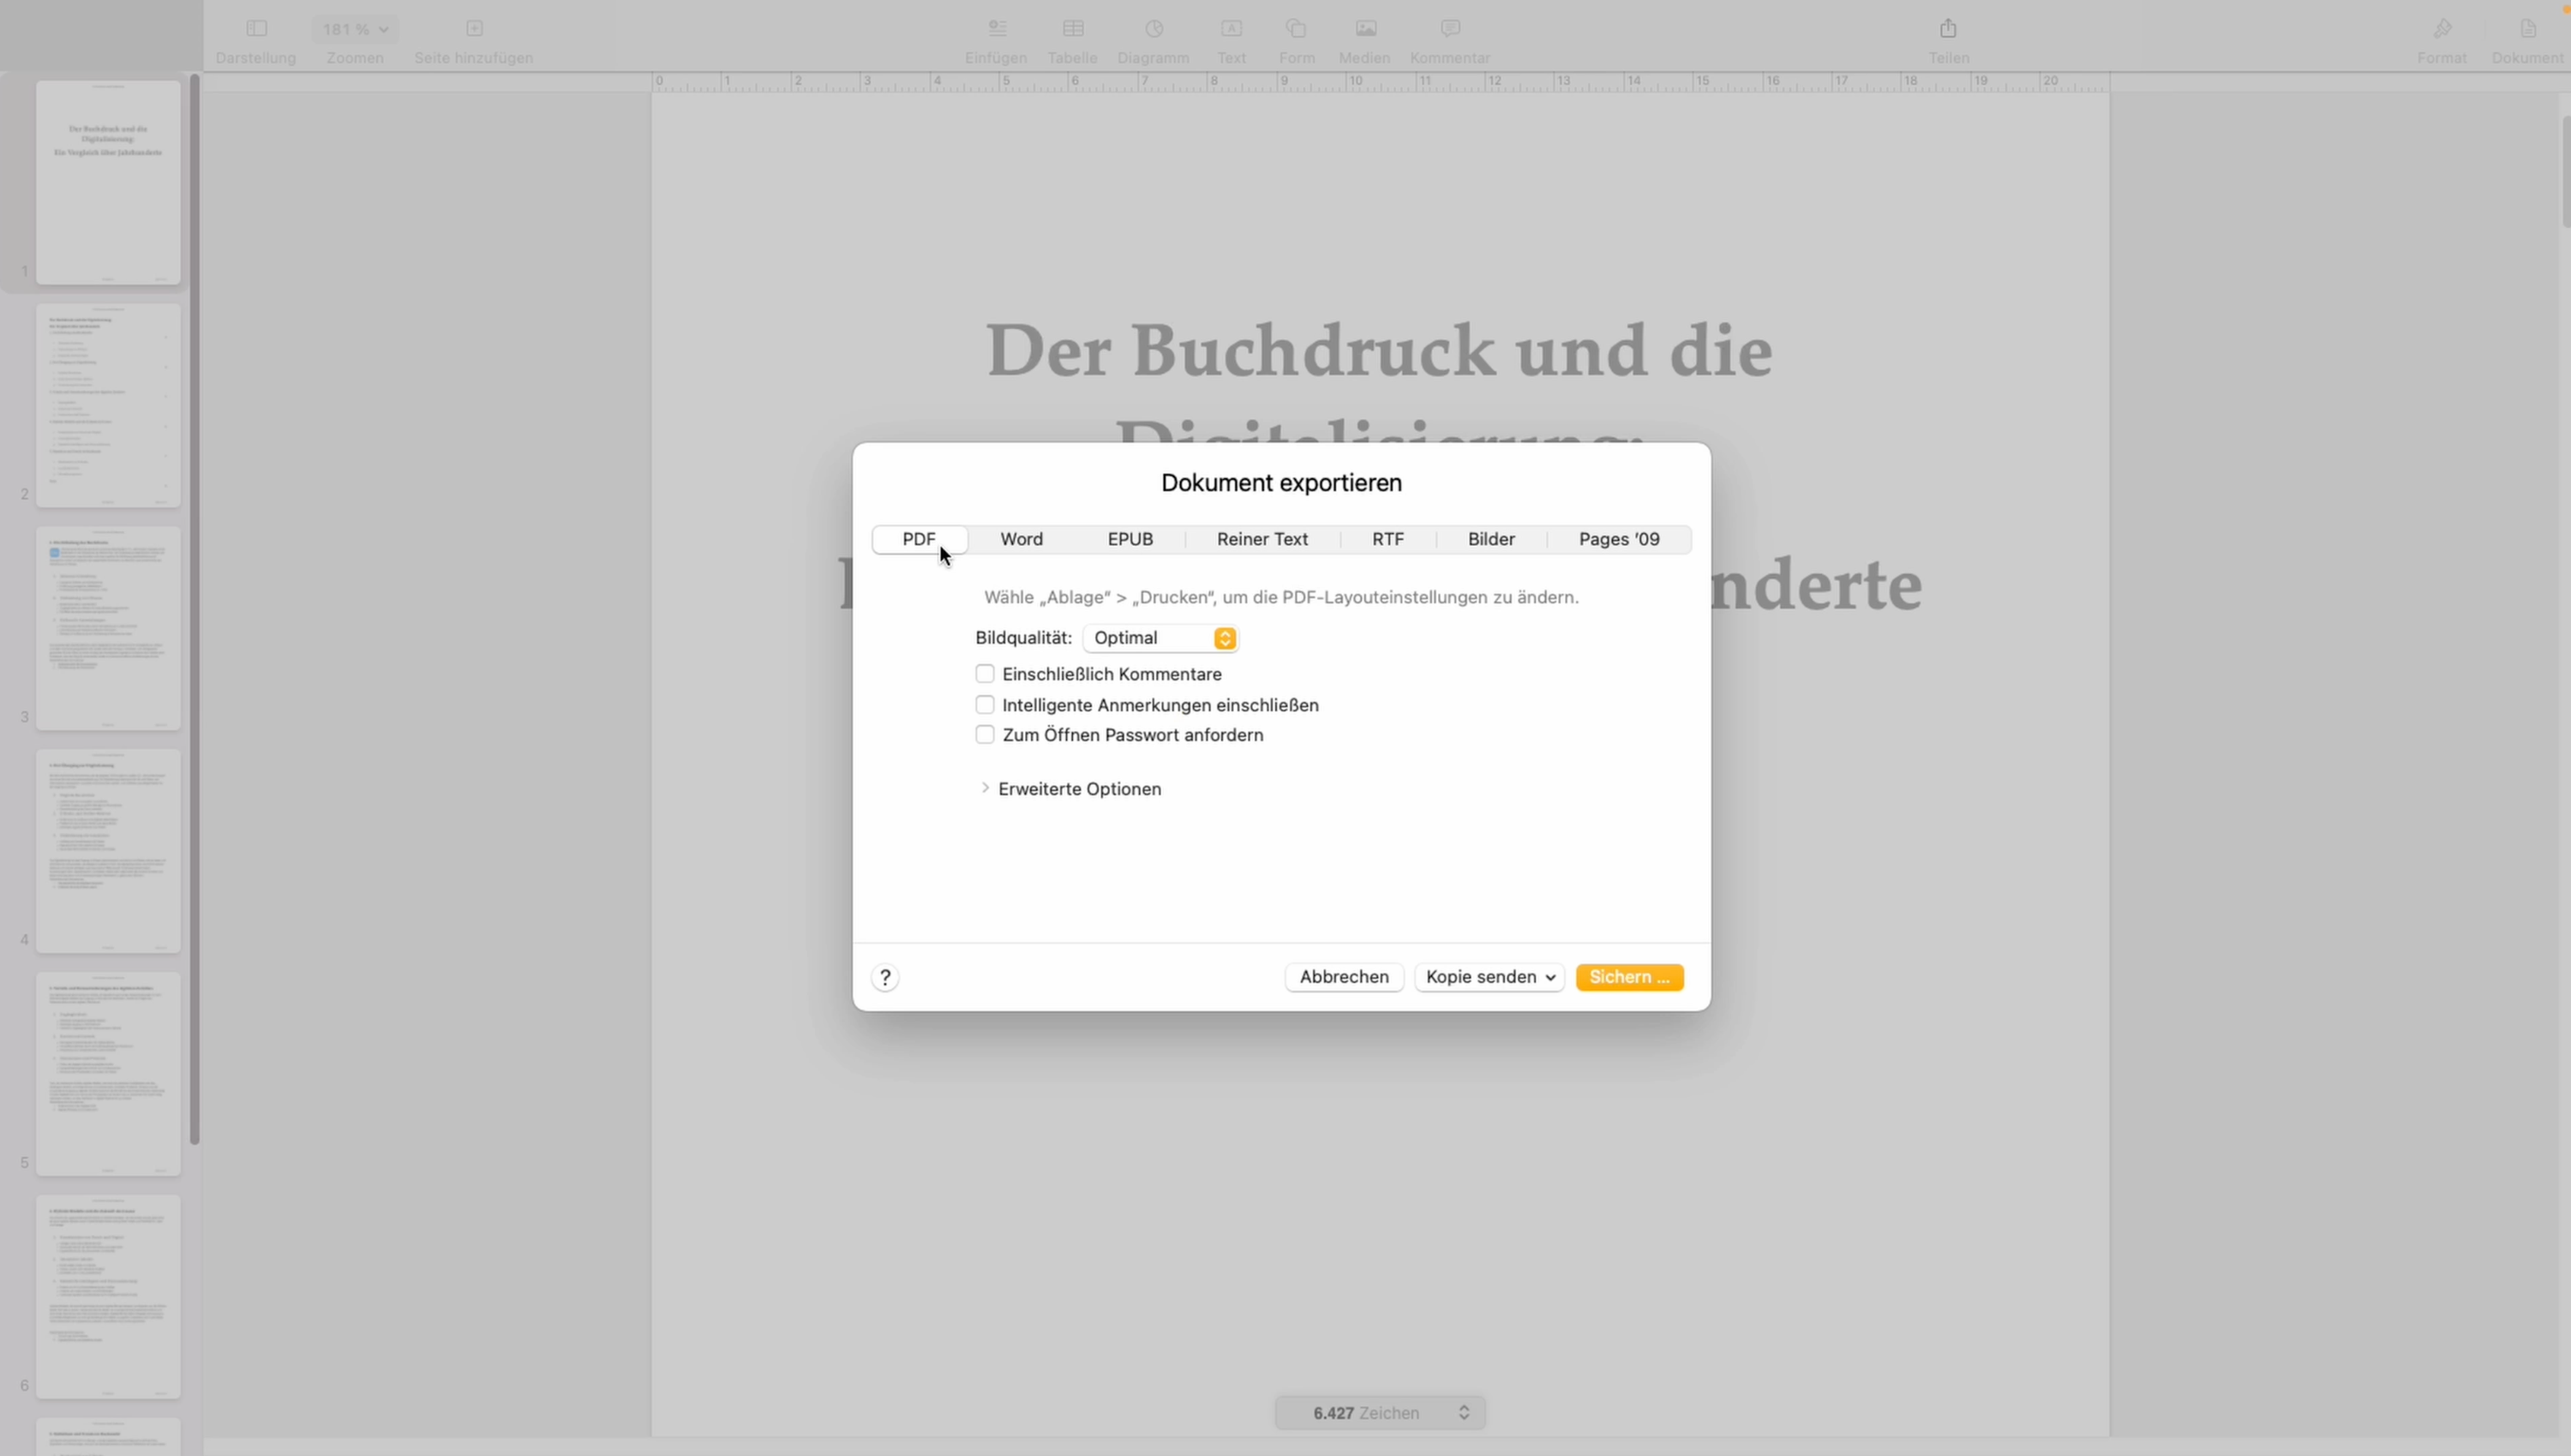Open the Bildqualität Optimal dropdown
The image size is (2571, 1456).
pos(1161,638)
